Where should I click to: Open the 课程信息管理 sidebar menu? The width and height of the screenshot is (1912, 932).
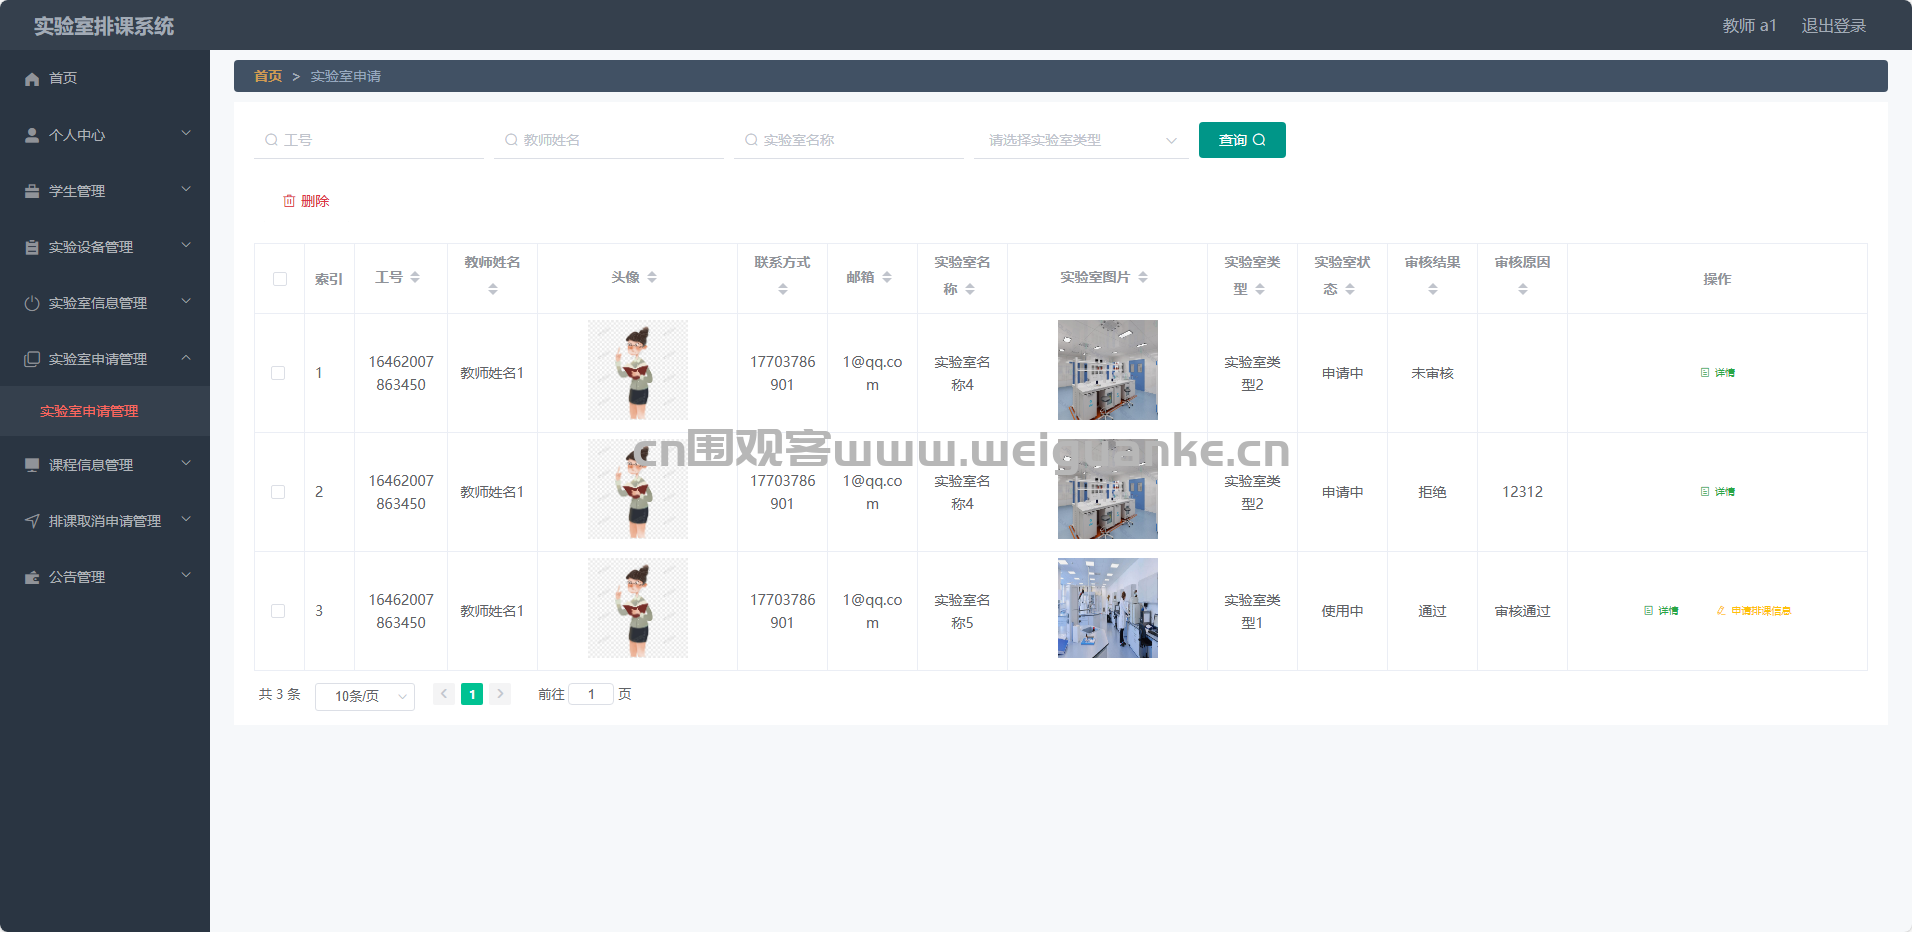[105, 465]
